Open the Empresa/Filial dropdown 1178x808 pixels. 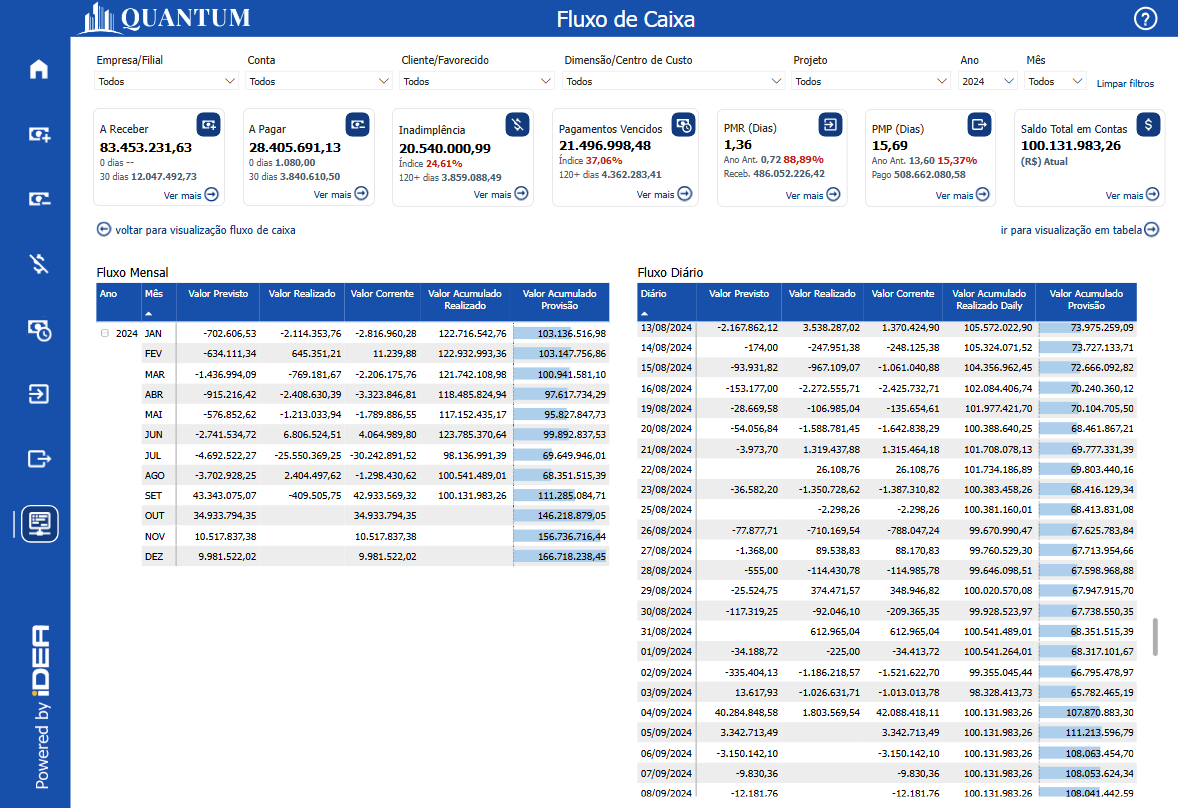166,82
